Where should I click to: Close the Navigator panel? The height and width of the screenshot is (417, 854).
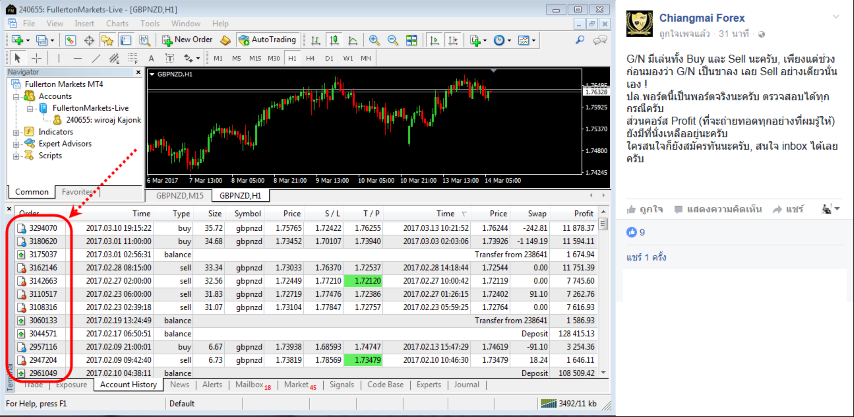coord(138,72)
